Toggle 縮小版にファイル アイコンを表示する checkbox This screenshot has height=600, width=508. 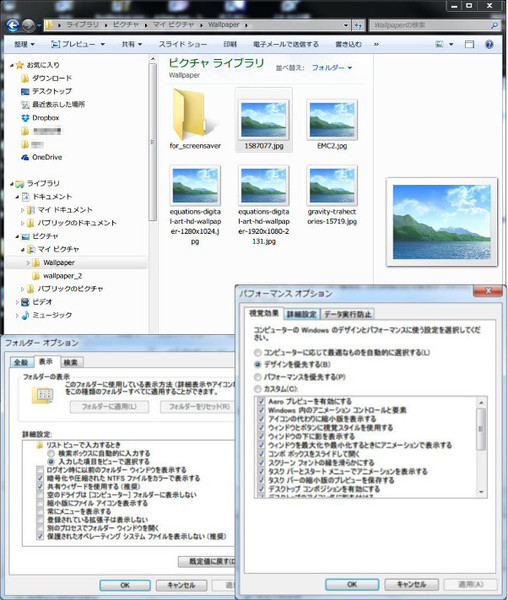(x=40, y=503)
